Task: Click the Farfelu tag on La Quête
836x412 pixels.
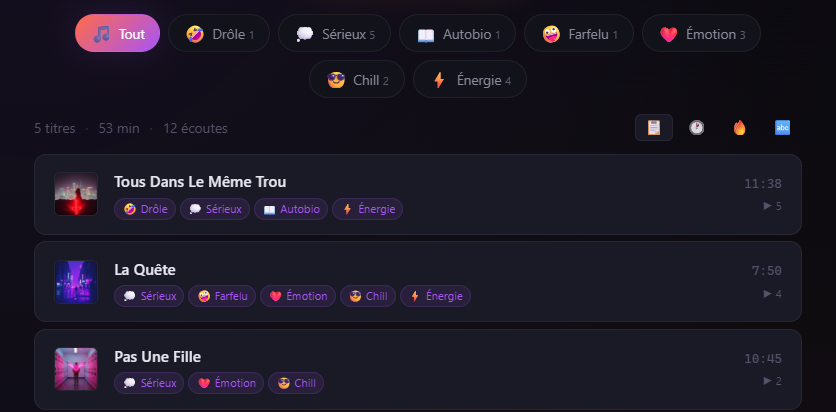Action: [222, 296]
